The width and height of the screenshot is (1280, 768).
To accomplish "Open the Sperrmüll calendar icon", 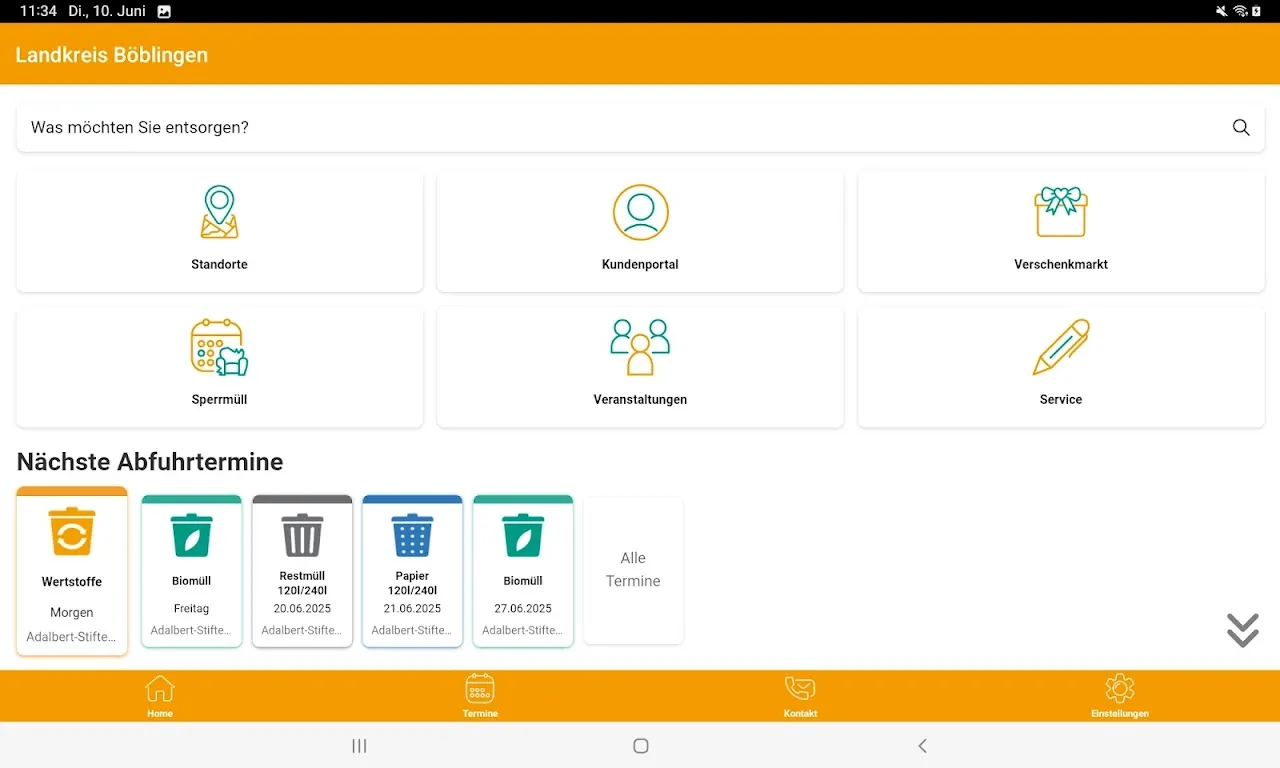I will [219, 347].
